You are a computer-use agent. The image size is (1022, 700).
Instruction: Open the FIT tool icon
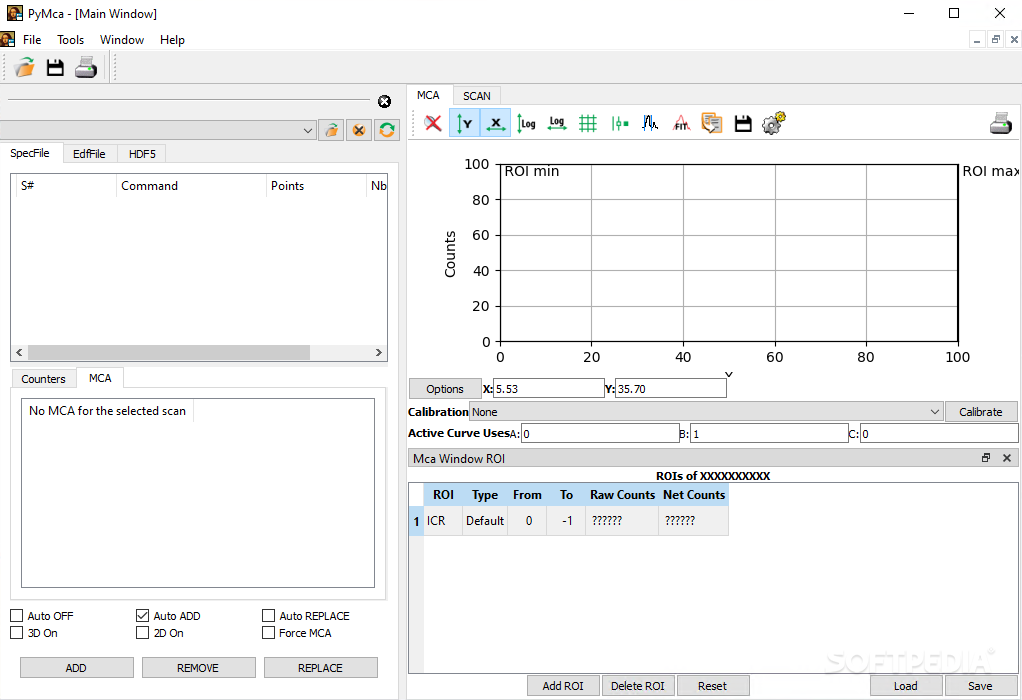pyautogui.click(x=681, y=123)
